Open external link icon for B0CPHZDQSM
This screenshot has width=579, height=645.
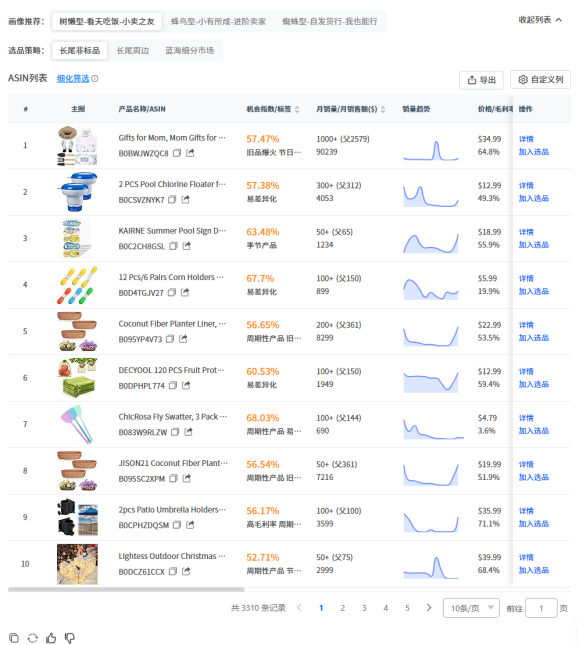tap(190, 525)
